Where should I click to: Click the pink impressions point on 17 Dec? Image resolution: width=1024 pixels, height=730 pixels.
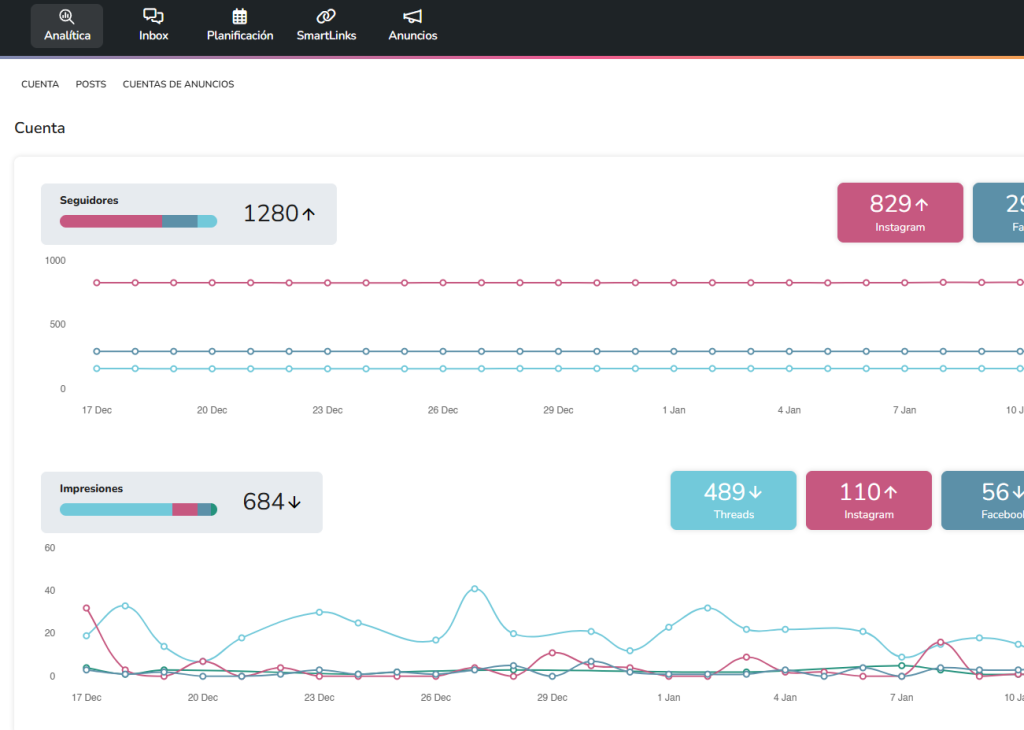pyautogui.click(x=86, y=608)
